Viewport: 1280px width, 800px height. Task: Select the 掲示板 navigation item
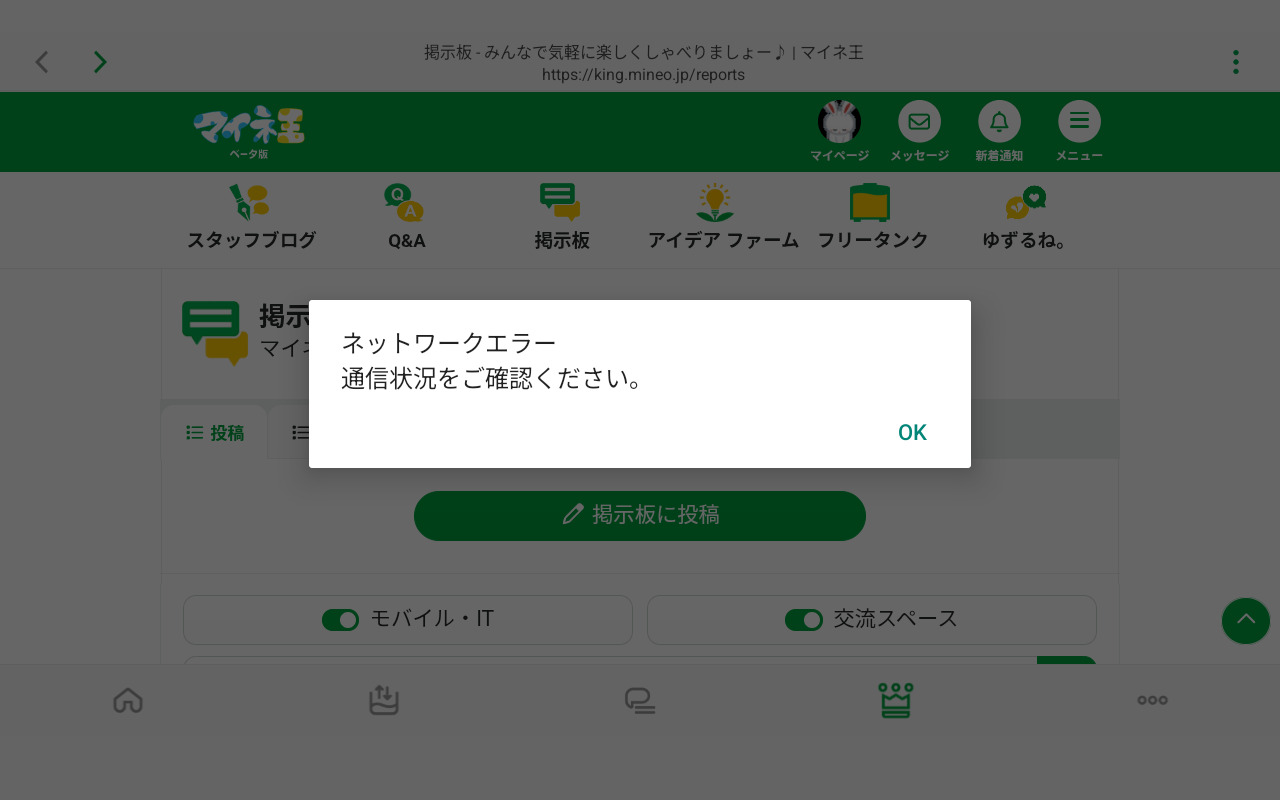[561, 218]
